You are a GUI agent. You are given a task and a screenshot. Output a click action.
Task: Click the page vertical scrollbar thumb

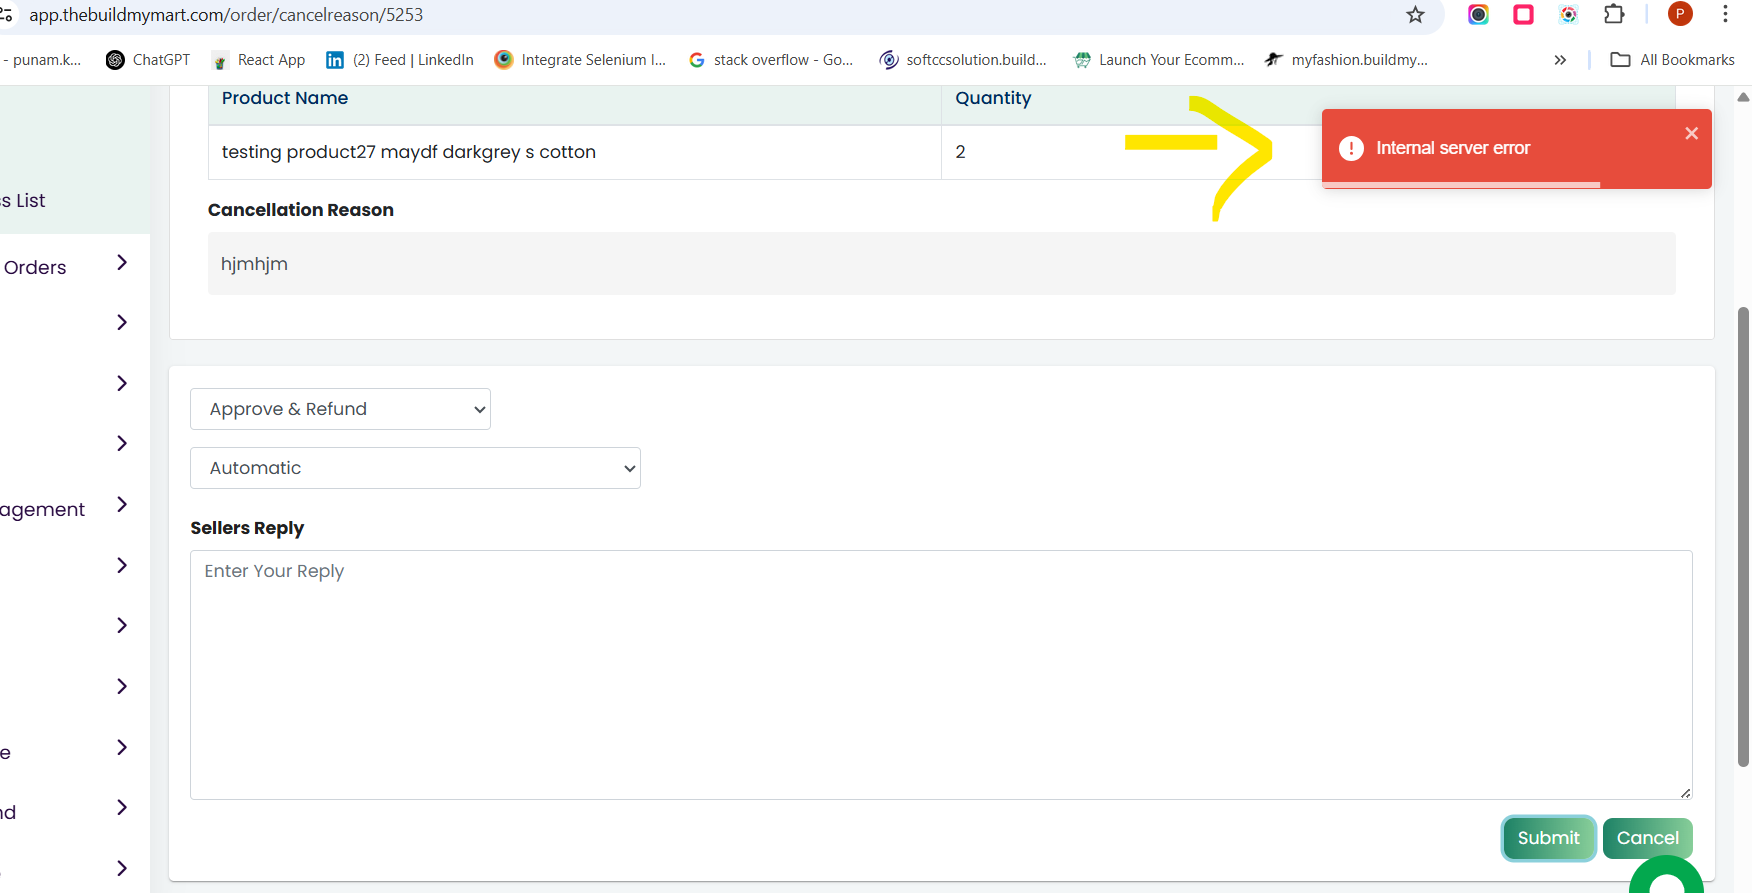pyautogui.click(x=1743, y=537)
